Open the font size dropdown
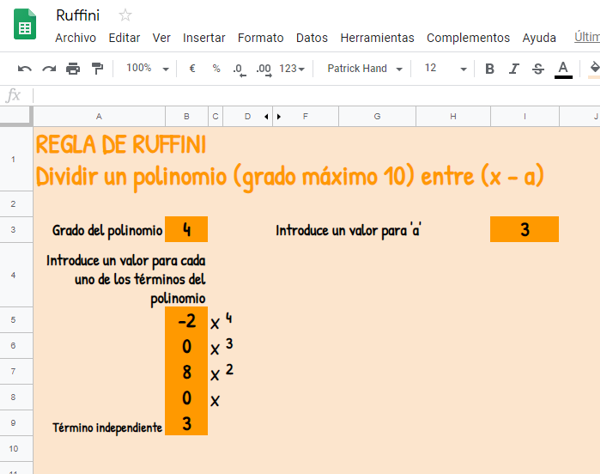600x474 pixels. tap(446, 68)
